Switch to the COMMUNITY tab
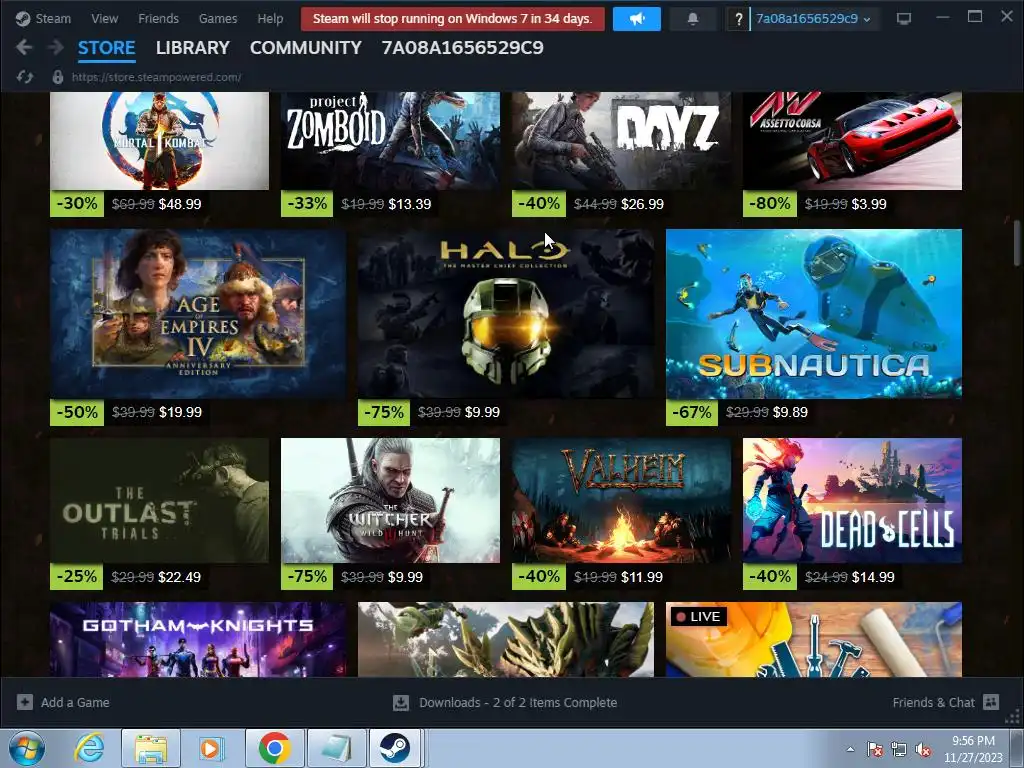The image size is (1024, 768). click(x=306, y=48)
